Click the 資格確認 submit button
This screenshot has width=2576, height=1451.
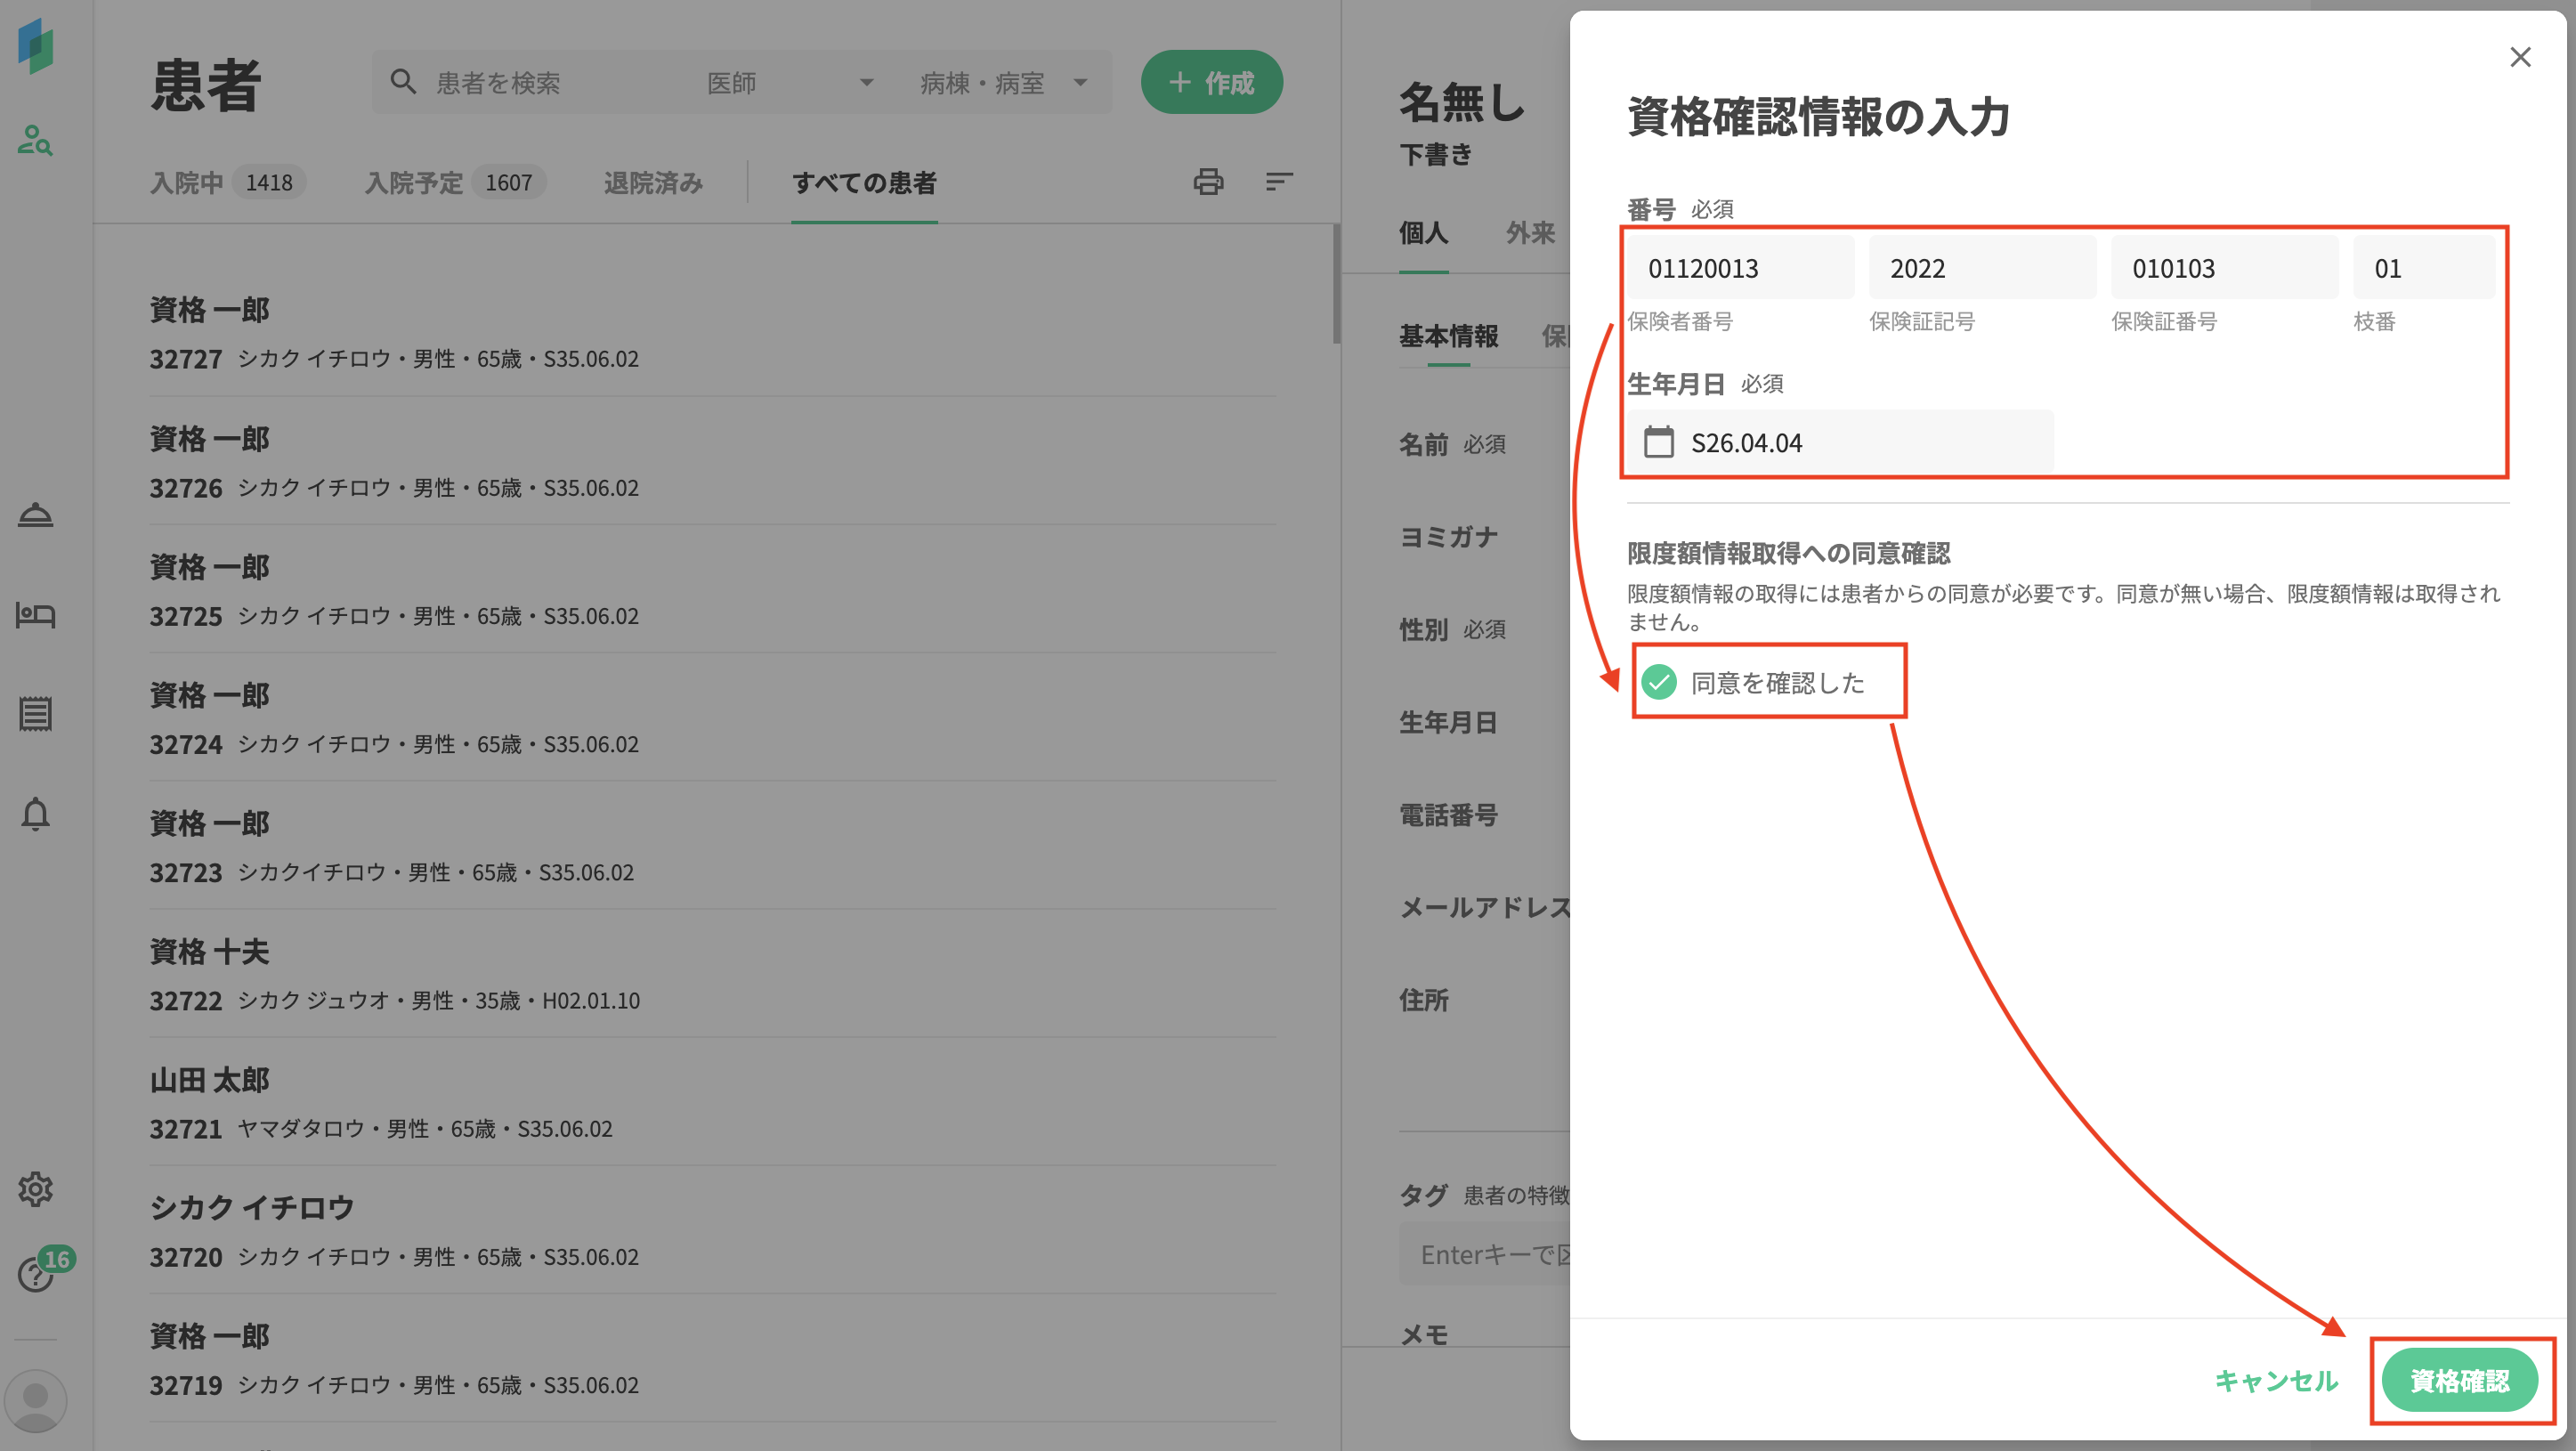pyautogui.click(x=2459, y=1380)
